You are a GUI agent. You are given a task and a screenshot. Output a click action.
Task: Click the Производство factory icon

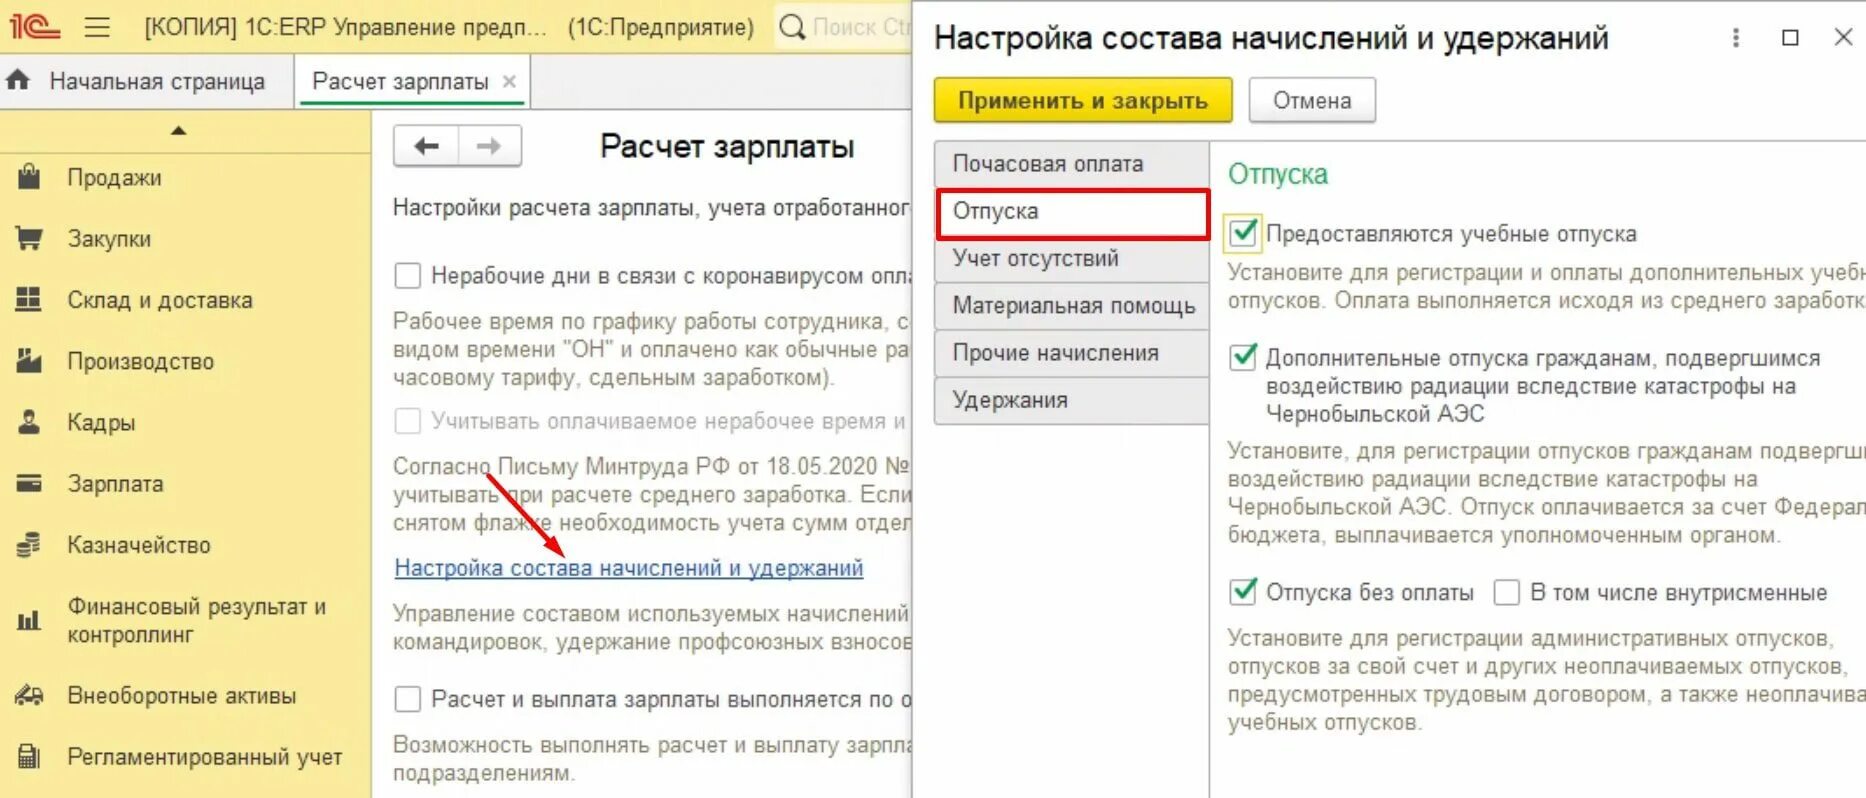[x=29, y=360]
